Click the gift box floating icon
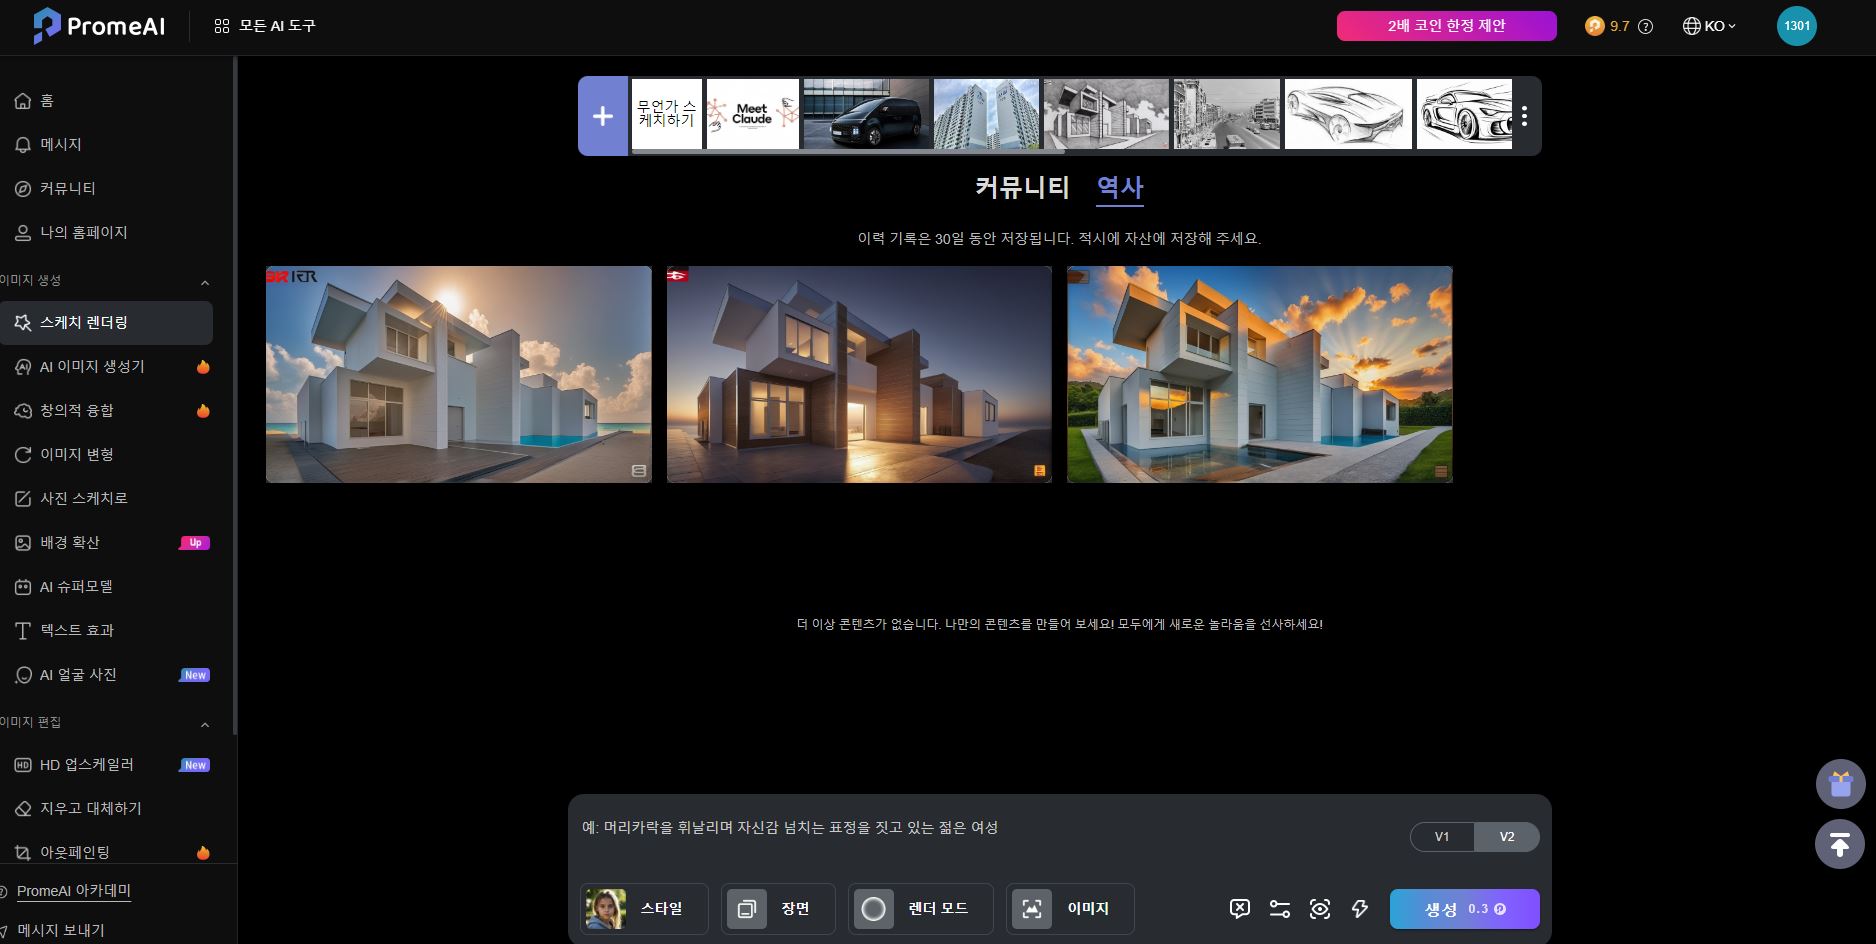Screen dimensions: 1876x944 pos(1840,784)
